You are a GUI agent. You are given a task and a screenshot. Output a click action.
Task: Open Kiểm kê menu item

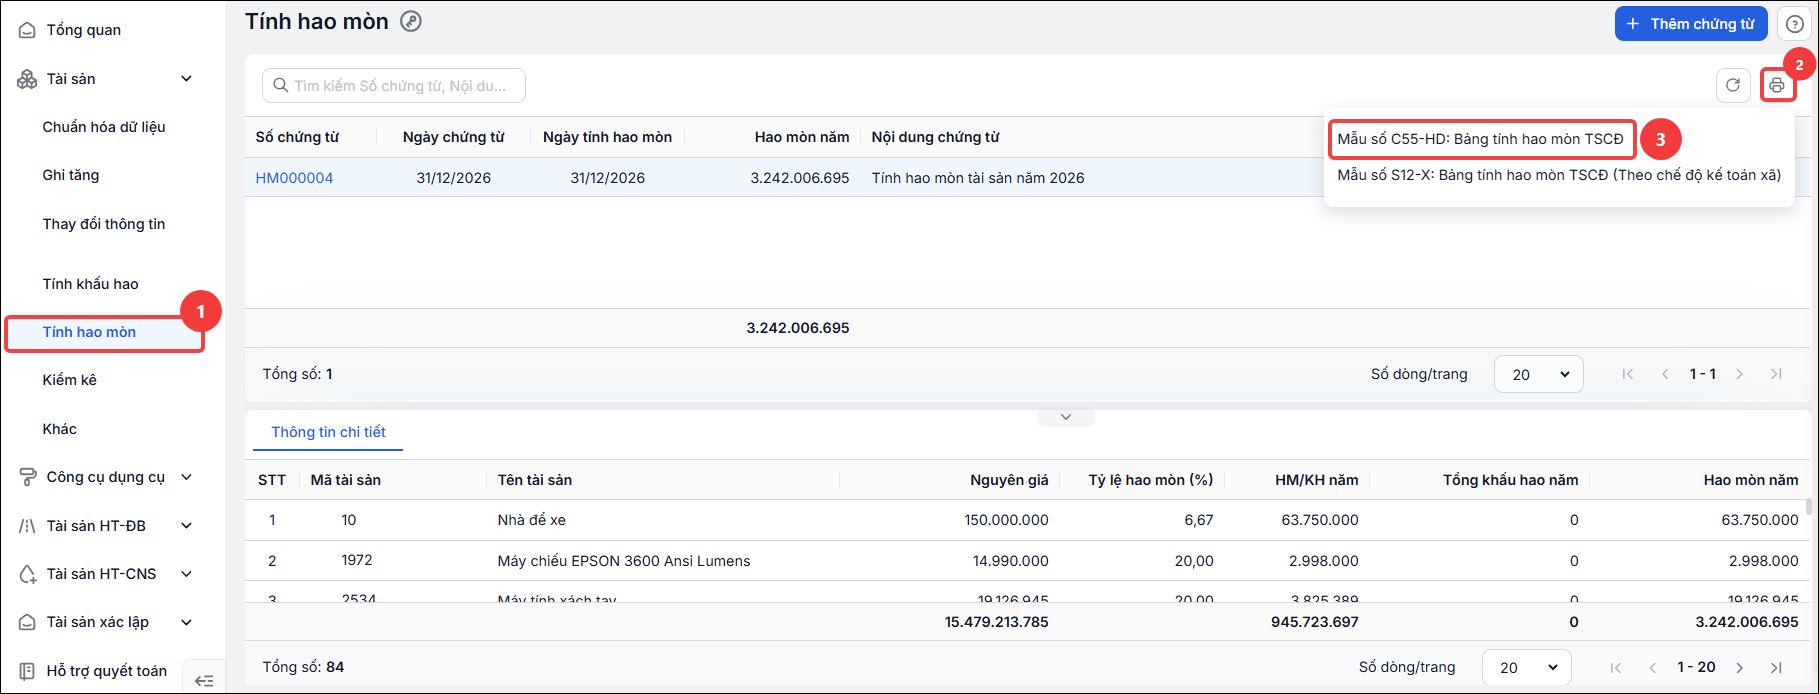pyautogui.click(x=70, y=380)
